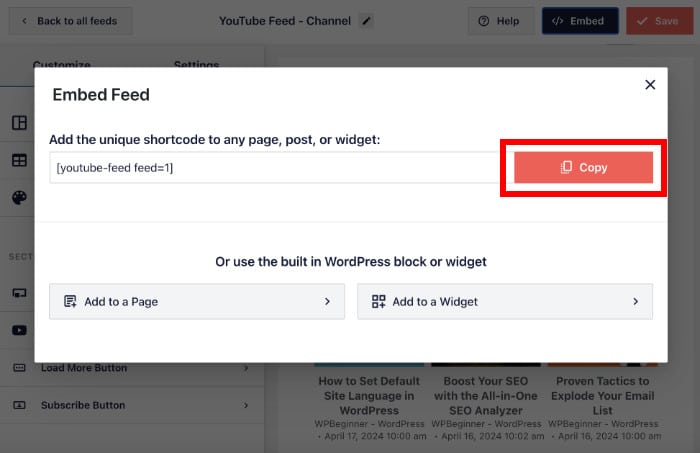The width and height of the screenshot is (700, 453).
Task: Click the widget grid icon beside Add to a Widget
Action: pyautogui.click(x=379, y=302)
